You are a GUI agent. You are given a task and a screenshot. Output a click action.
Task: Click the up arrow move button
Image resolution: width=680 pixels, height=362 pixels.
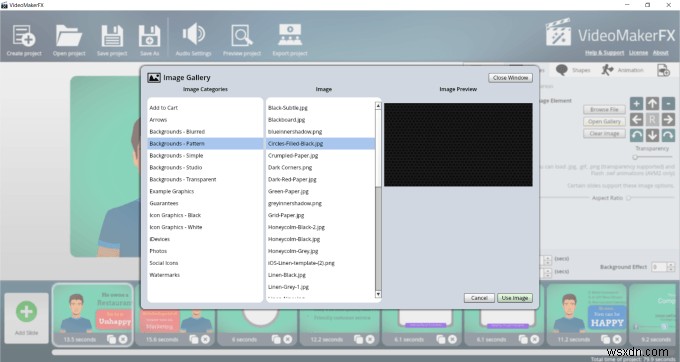pos(652,104)
